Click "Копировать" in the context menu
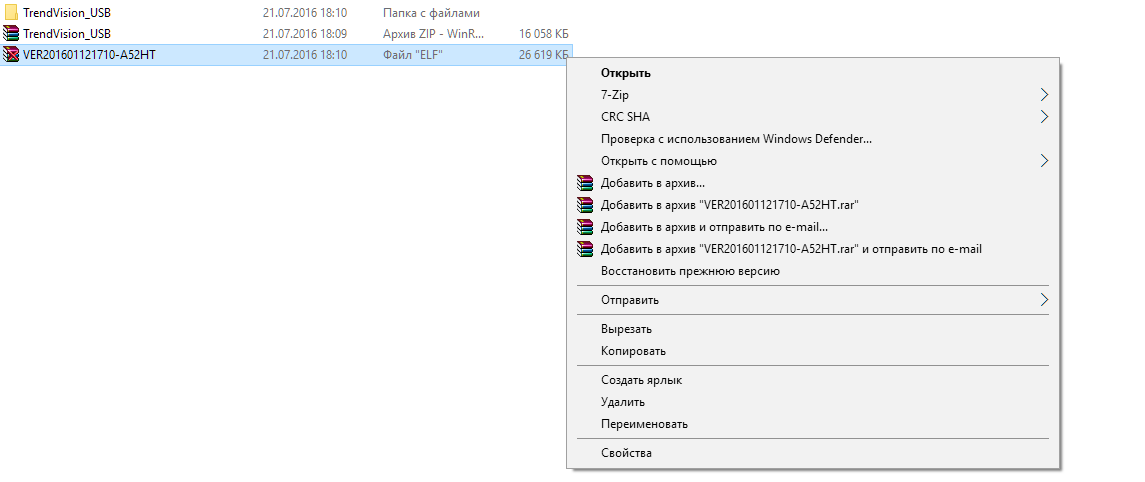Image resolution: width=1145 pixels, height=482 pixels. [x=633, y=351]
